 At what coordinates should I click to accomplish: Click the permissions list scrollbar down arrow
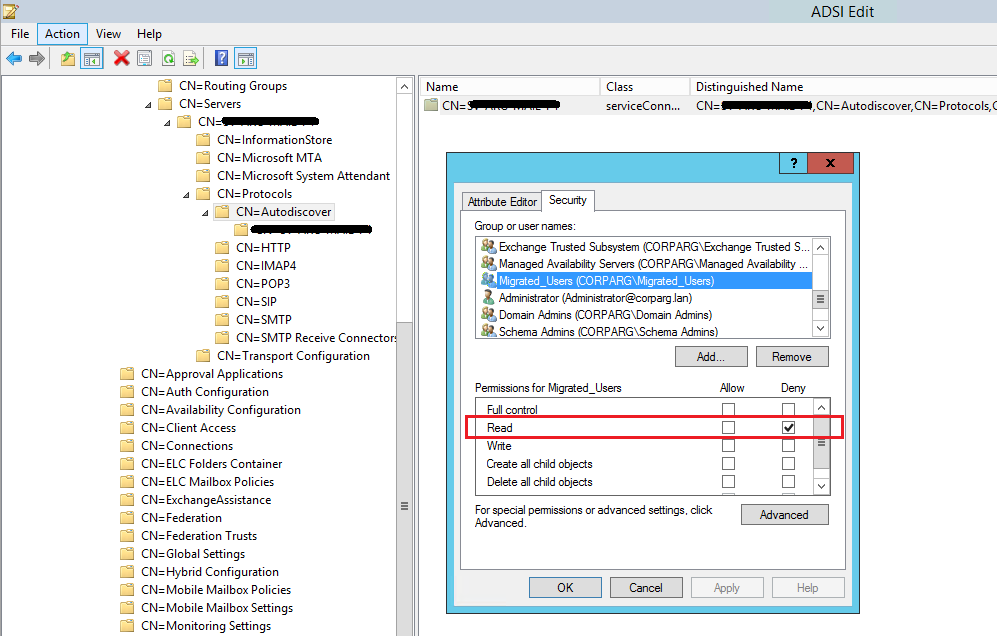821,486
